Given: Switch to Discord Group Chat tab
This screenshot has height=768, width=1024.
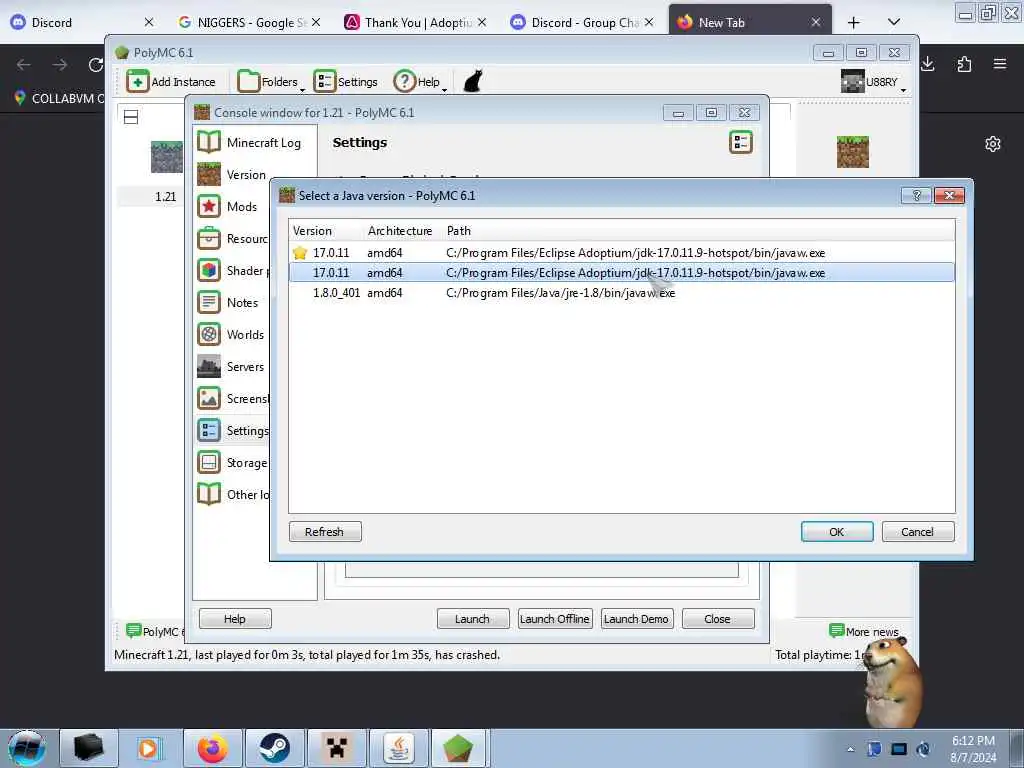Looking at the screenshot, I should (x=582, y=22).
